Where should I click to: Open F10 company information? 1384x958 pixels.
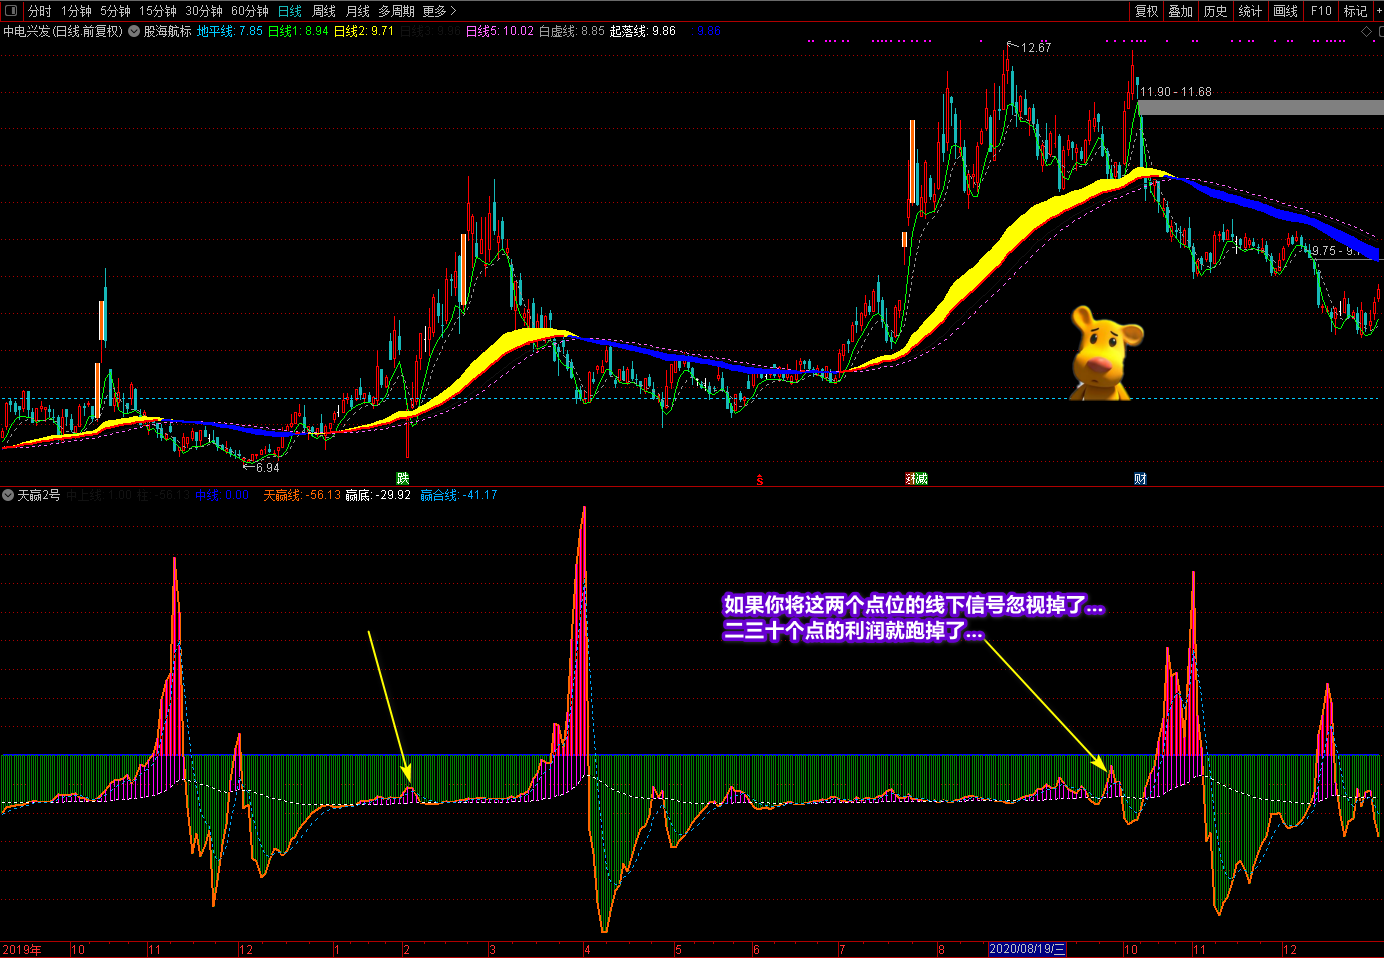tap(1321, 11)
